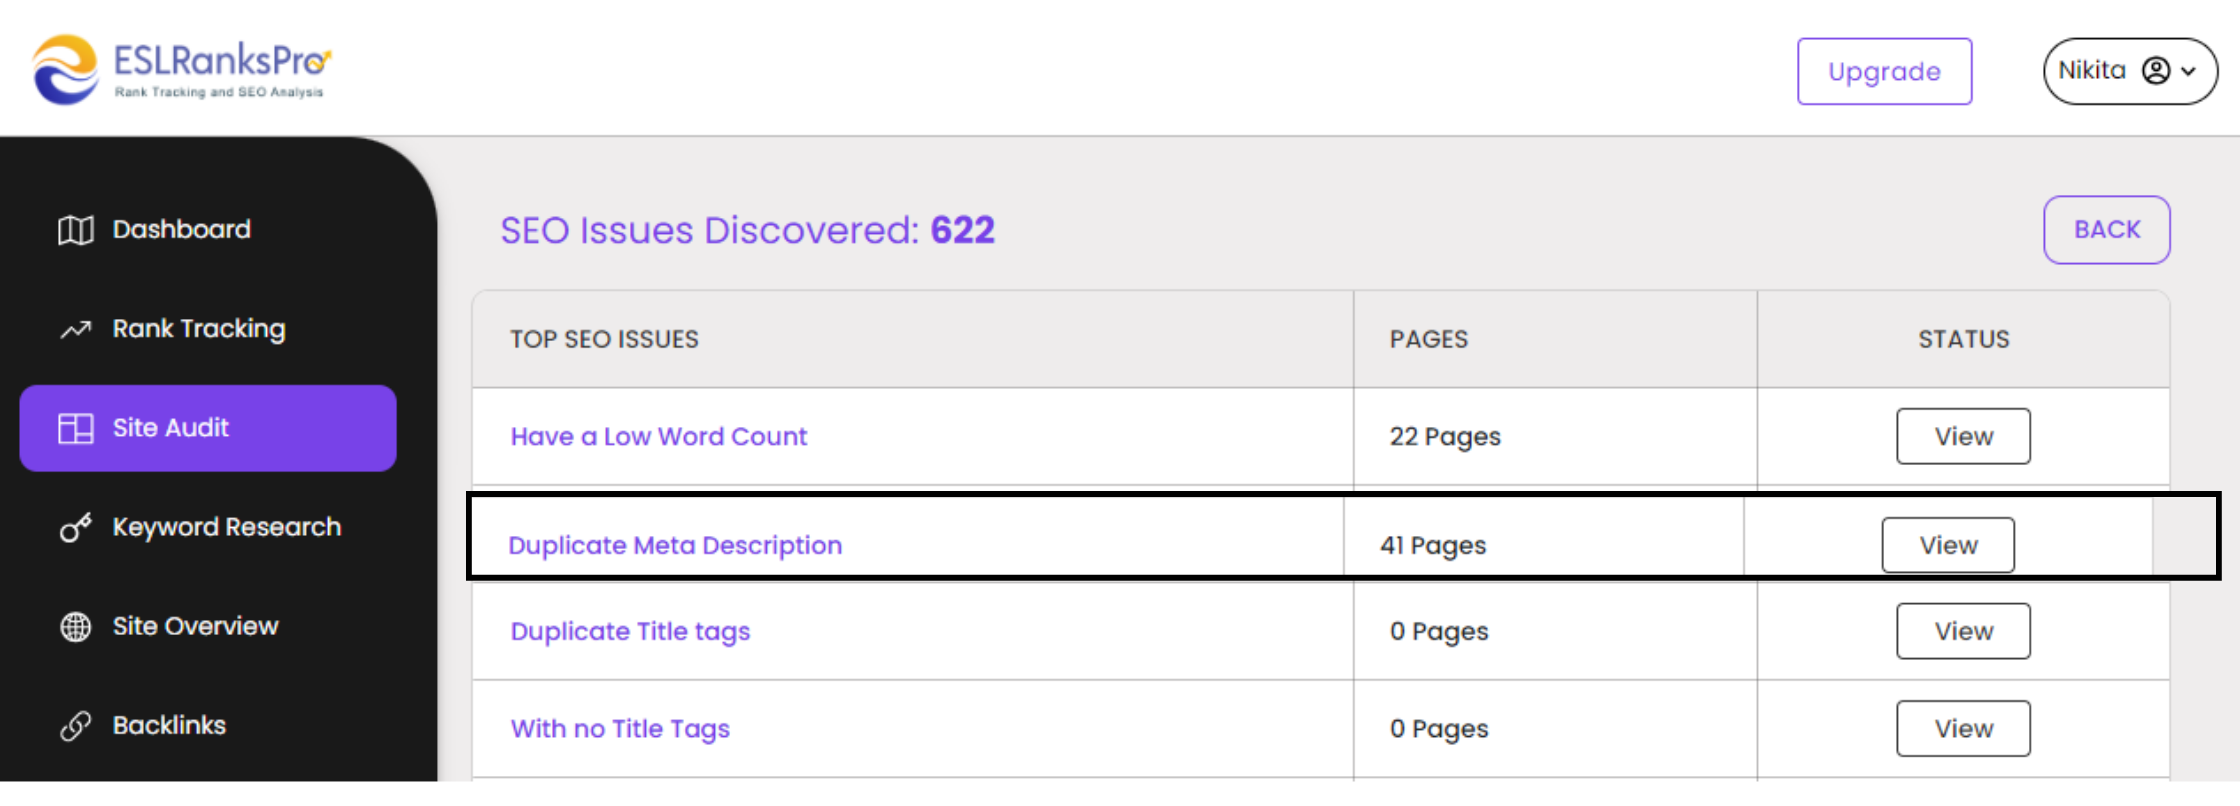The height and width of the screenshot is (806, 2240).
Task: Click the Keyword Research key icon
Action: click(76, 527)
